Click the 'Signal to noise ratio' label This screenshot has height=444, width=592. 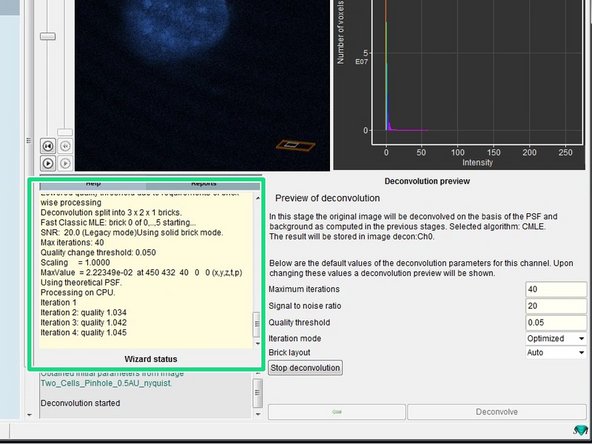coord(305,306)
